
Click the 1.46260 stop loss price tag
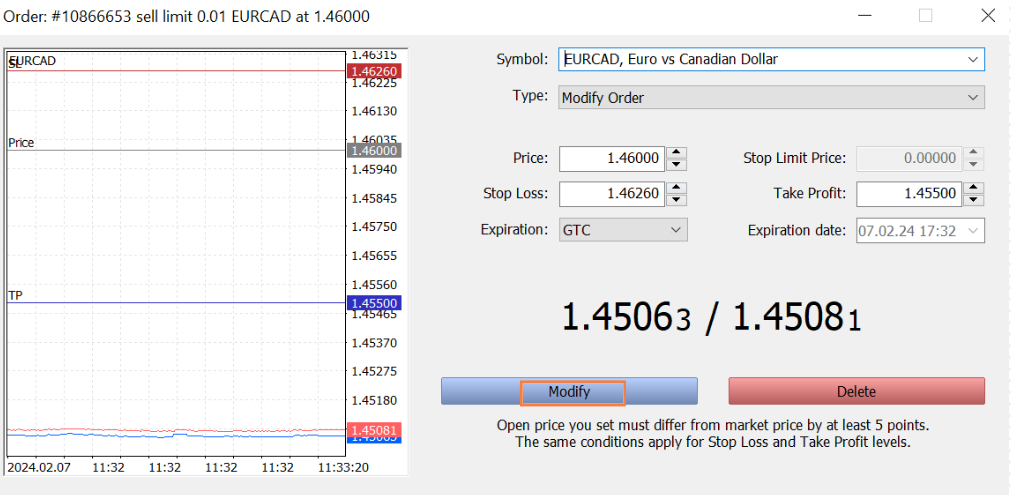click(373, 71)
